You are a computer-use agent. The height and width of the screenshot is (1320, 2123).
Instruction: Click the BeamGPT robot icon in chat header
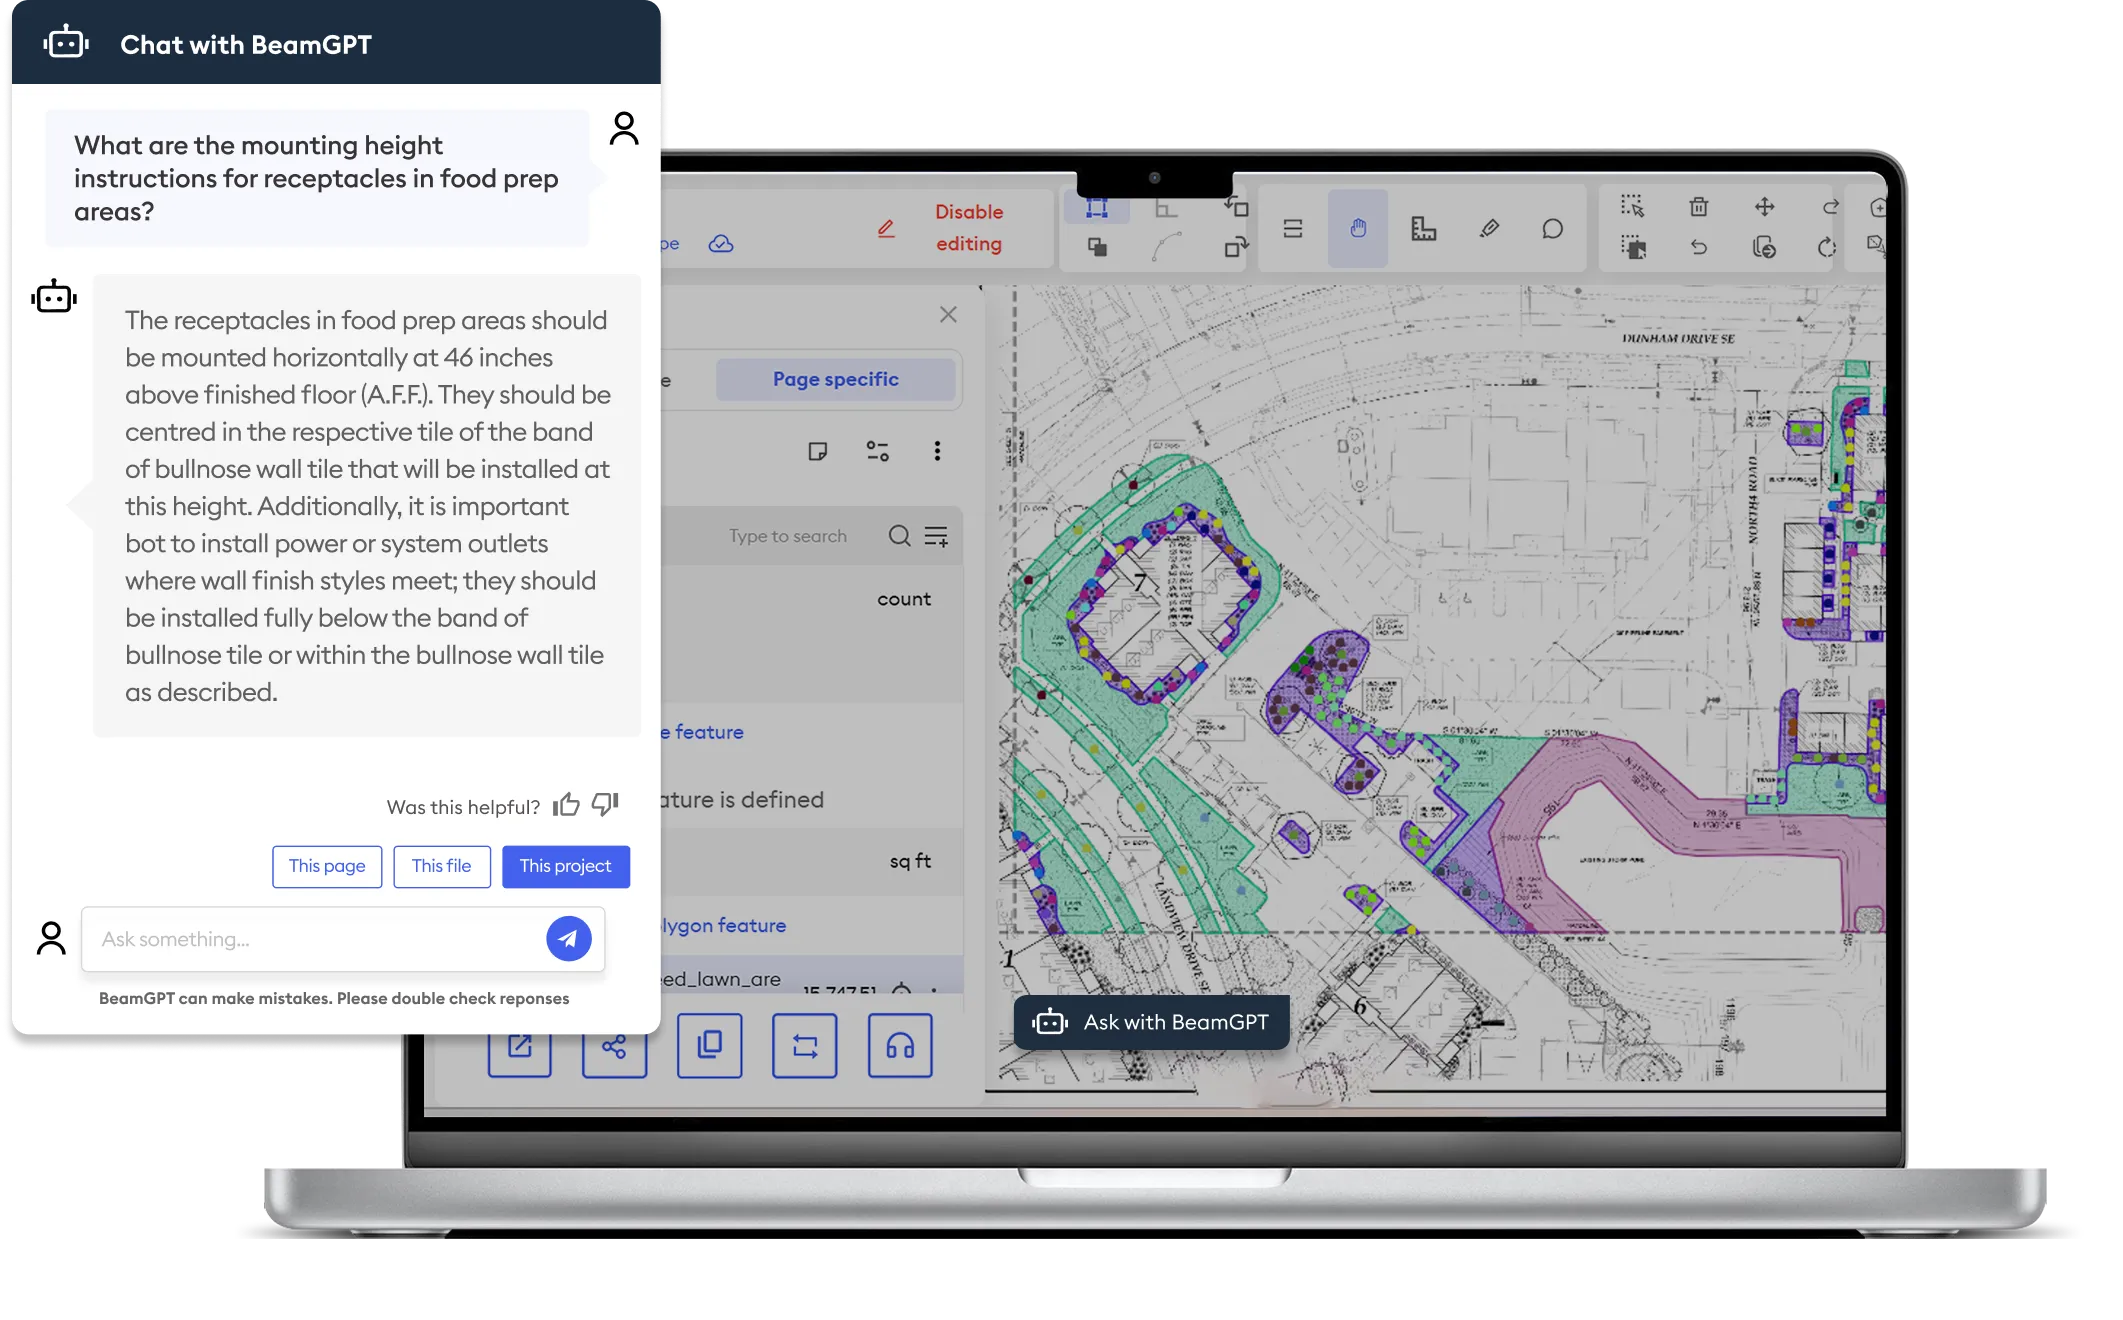click(x=66, y=43)
